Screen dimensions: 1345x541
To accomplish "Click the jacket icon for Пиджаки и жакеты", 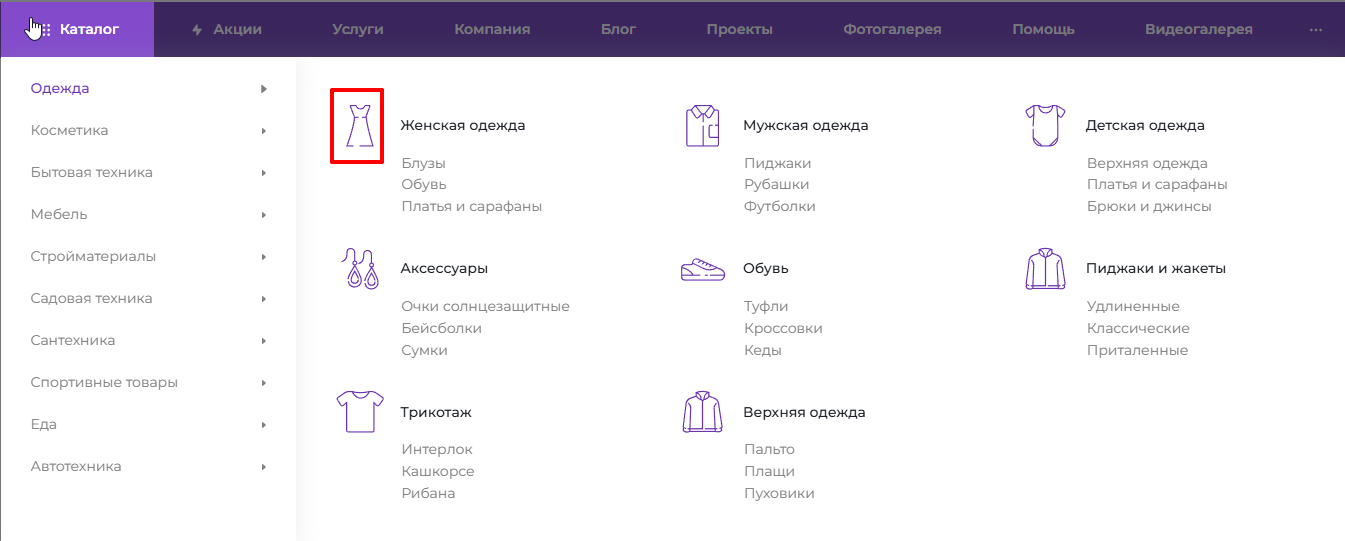I will pos(1045,269).
